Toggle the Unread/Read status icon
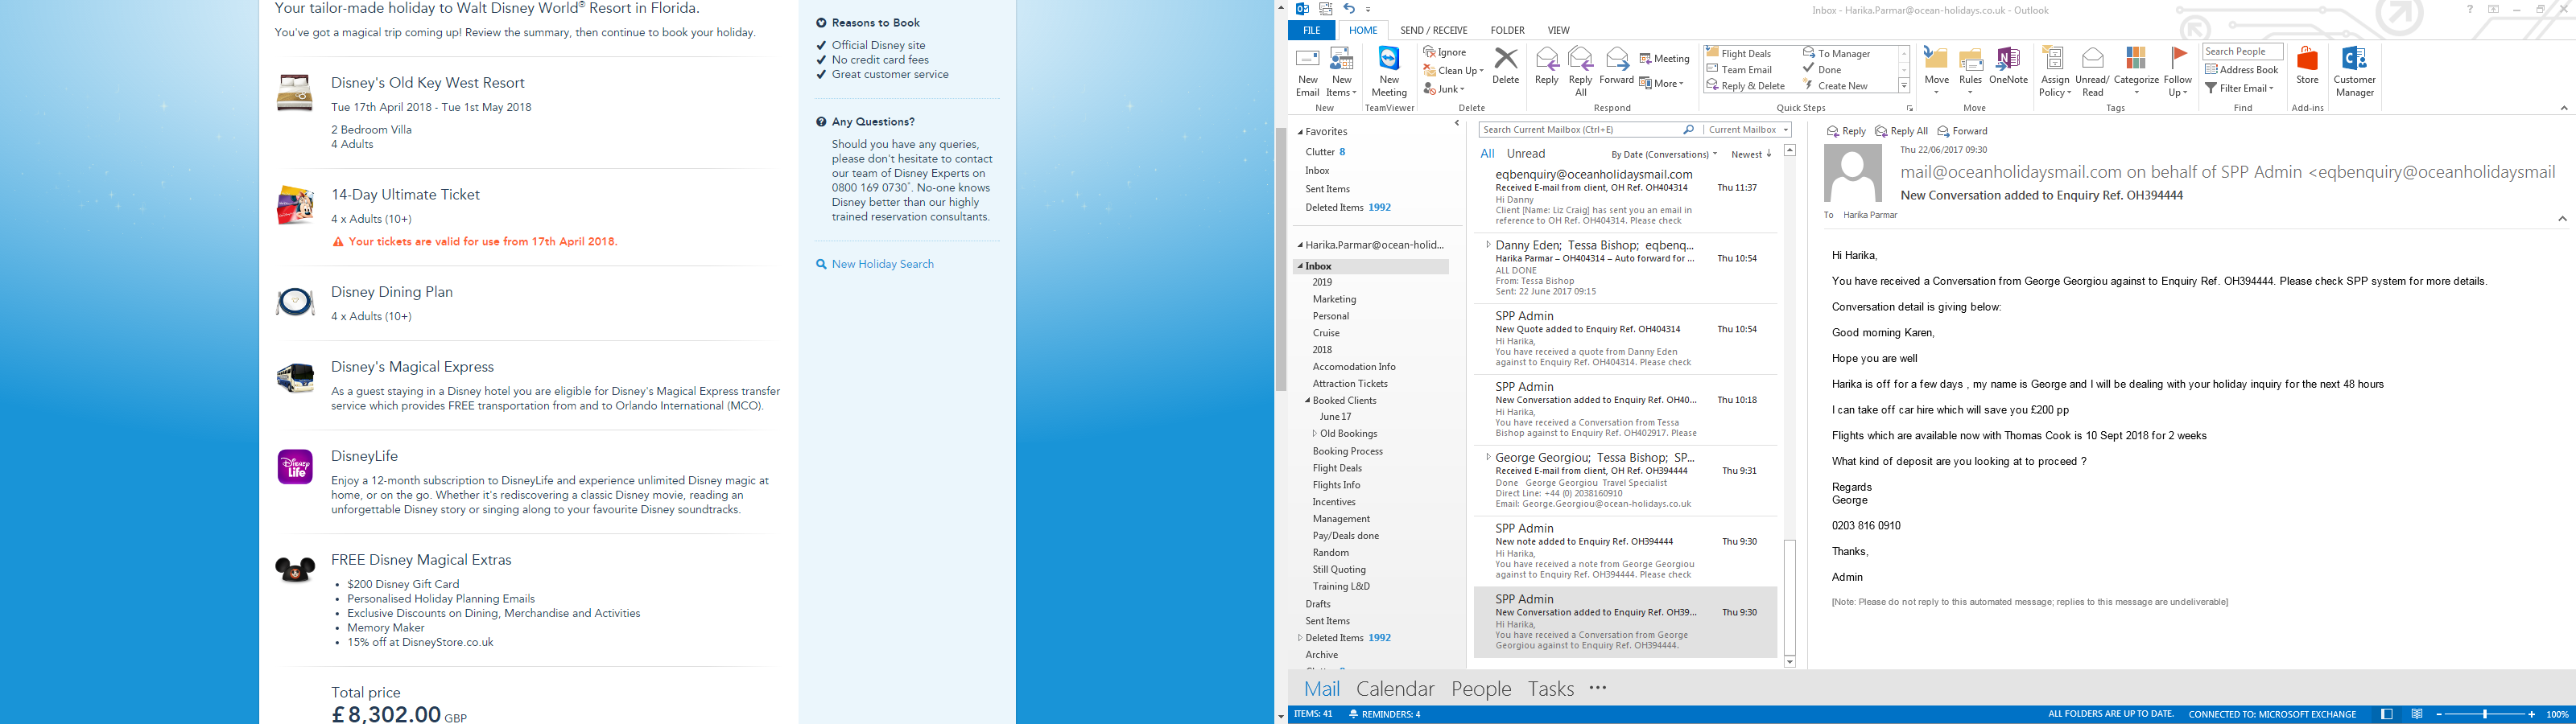 [2092, 71]
